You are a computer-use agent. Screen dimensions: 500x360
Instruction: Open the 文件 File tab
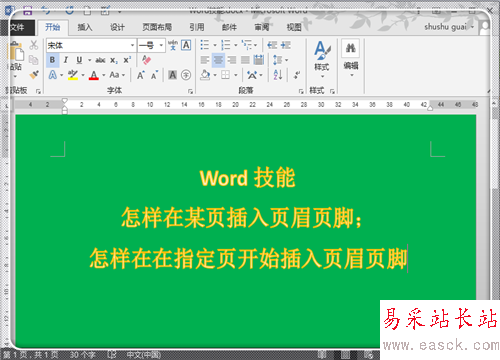point(17,27)
